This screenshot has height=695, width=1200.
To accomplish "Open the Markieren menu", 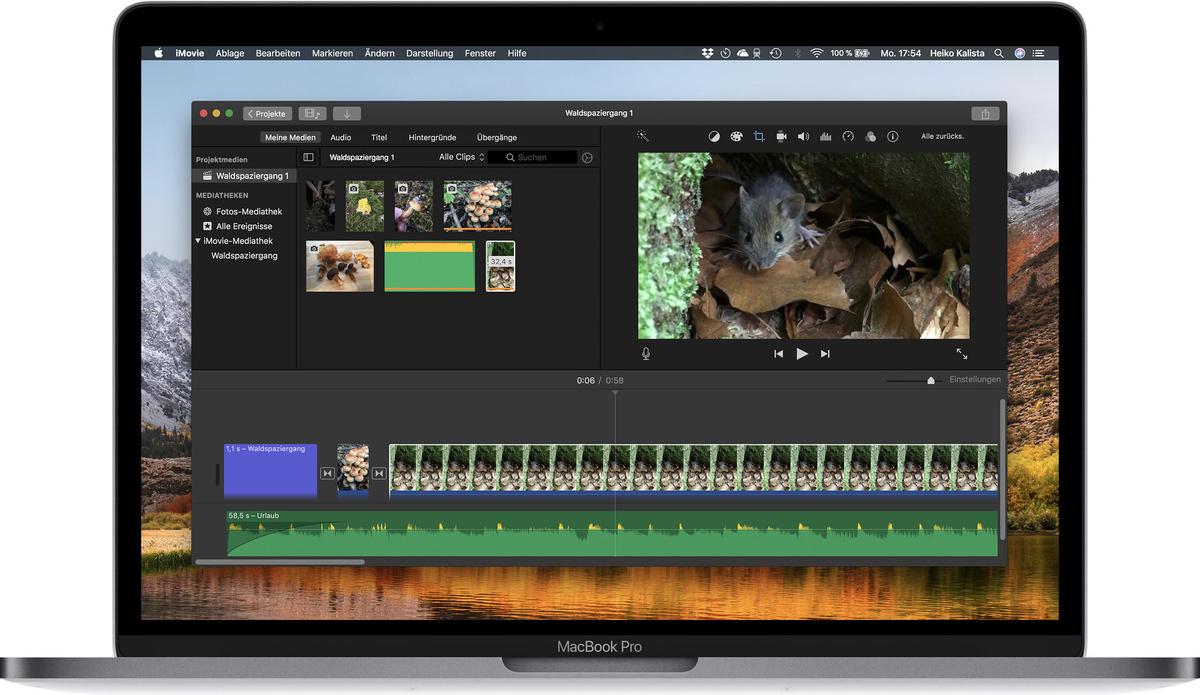I will coord(332,53).
